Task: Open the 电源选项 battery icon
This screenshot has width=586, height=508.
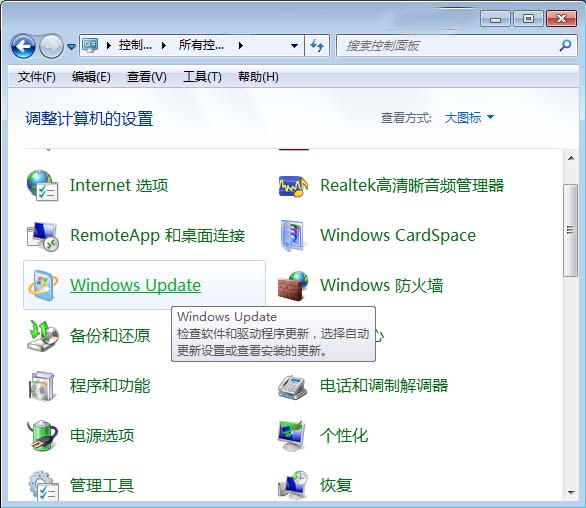Action: 42,435
